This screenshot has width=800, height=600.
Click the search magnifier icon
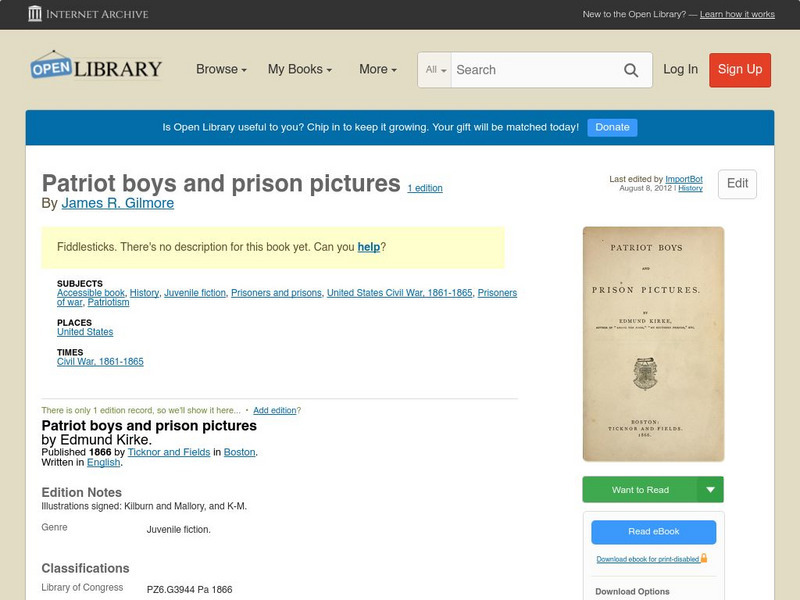pos(631,70)
